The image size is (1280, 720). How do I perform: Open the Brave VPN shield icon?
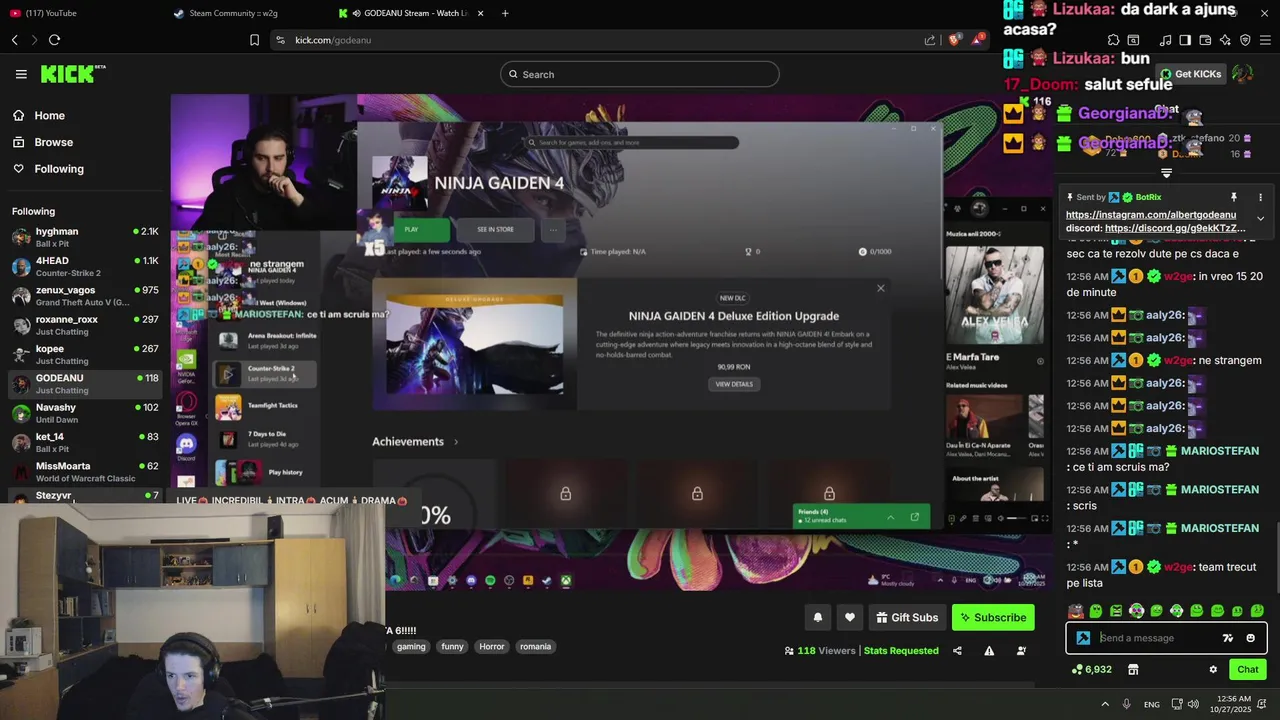pyautogui.click(x=1245, y=40)
